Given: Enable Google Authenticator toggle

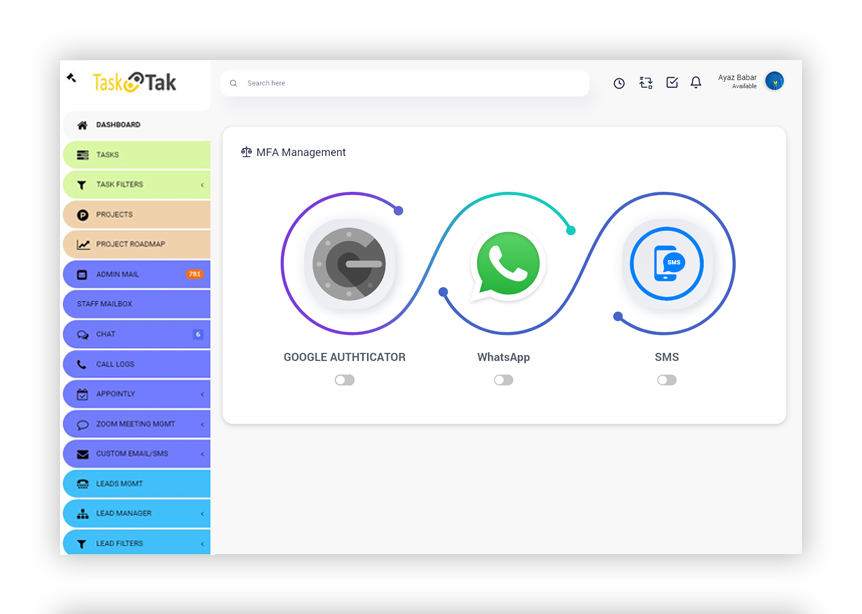Looking at the screenshot, I should 345,380.
